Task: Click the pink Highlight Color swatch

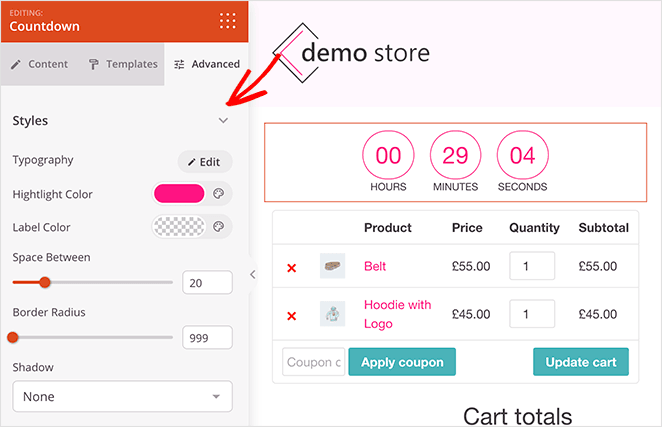Action: (179, 194)
